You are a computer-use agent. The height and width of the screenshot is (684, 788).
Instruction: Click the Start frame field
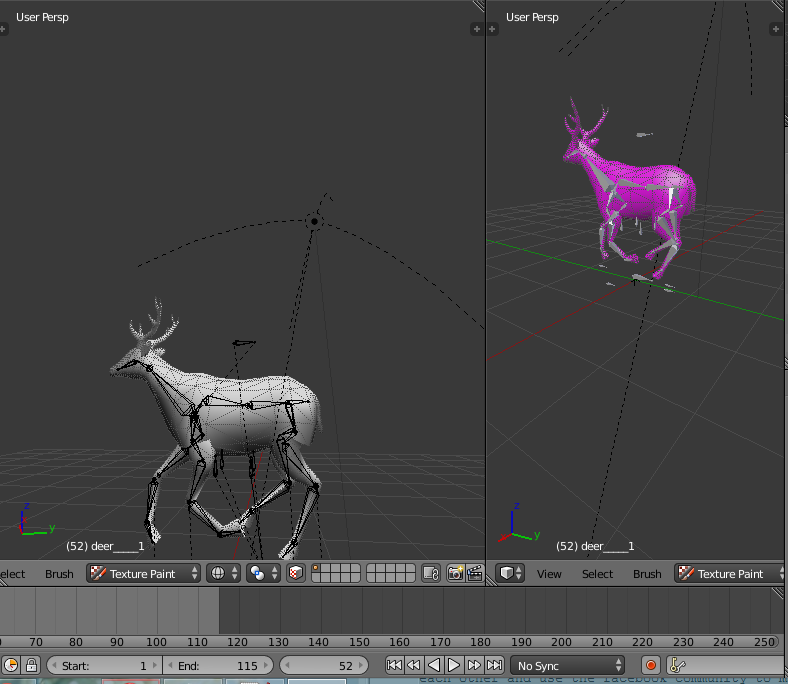point(104,665)
